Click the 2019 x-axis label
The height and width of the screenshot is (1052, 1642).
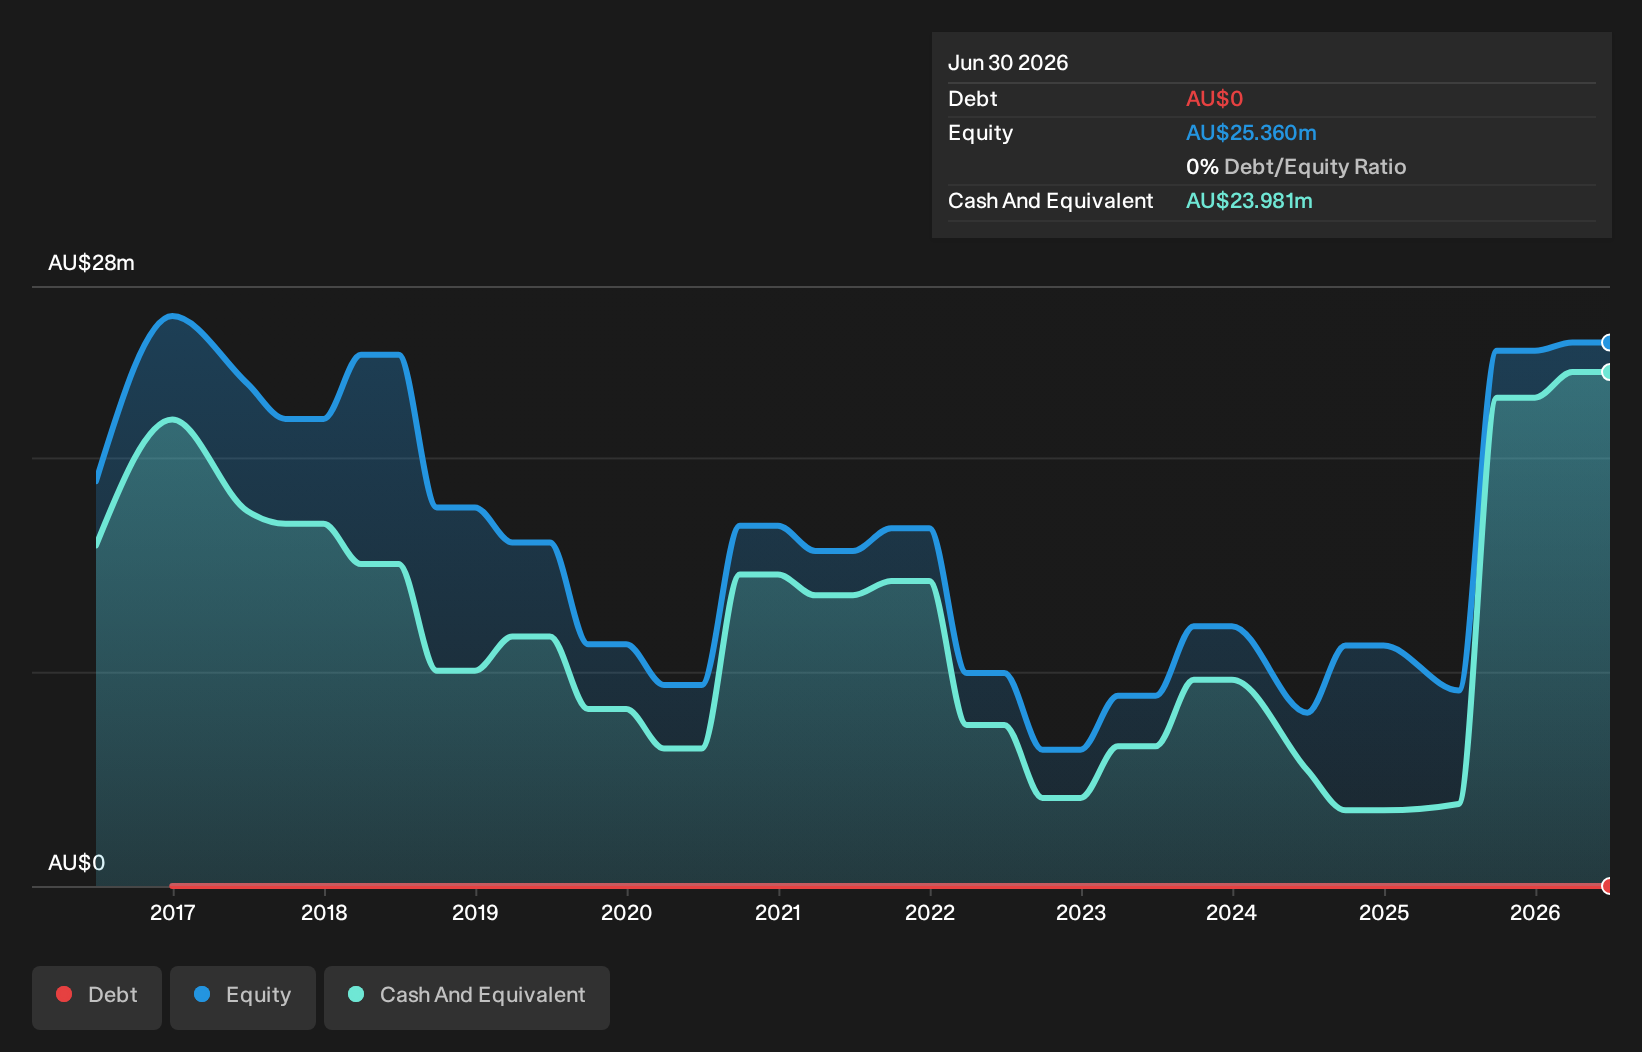point(475,912)
